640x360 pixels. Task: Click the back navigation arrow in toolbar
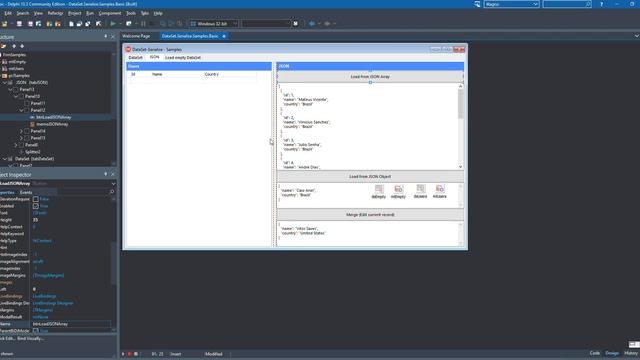point(312,24)
